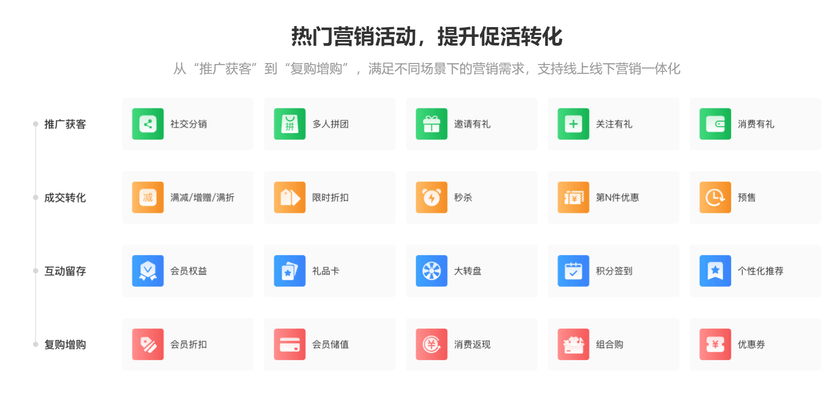Click the 消费返现 yen refund icon

point(431,344)
